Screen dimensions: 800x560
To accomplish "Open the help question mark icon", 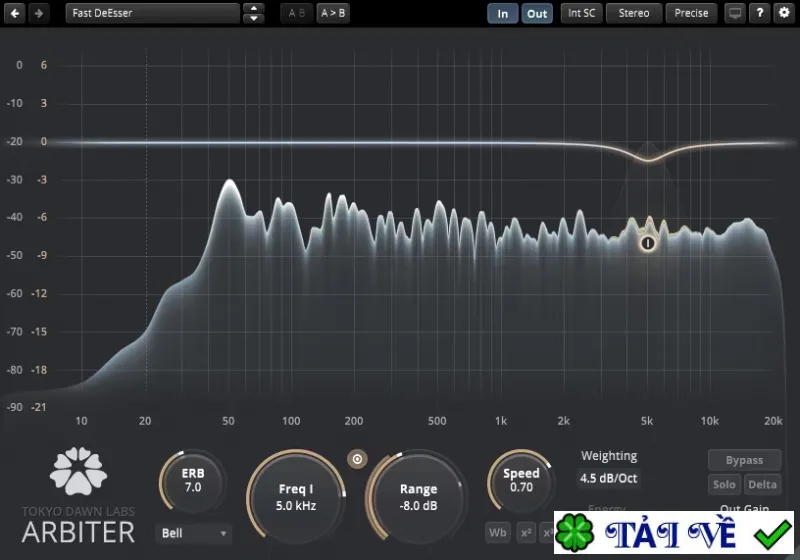I will click(x=760, y=13).
